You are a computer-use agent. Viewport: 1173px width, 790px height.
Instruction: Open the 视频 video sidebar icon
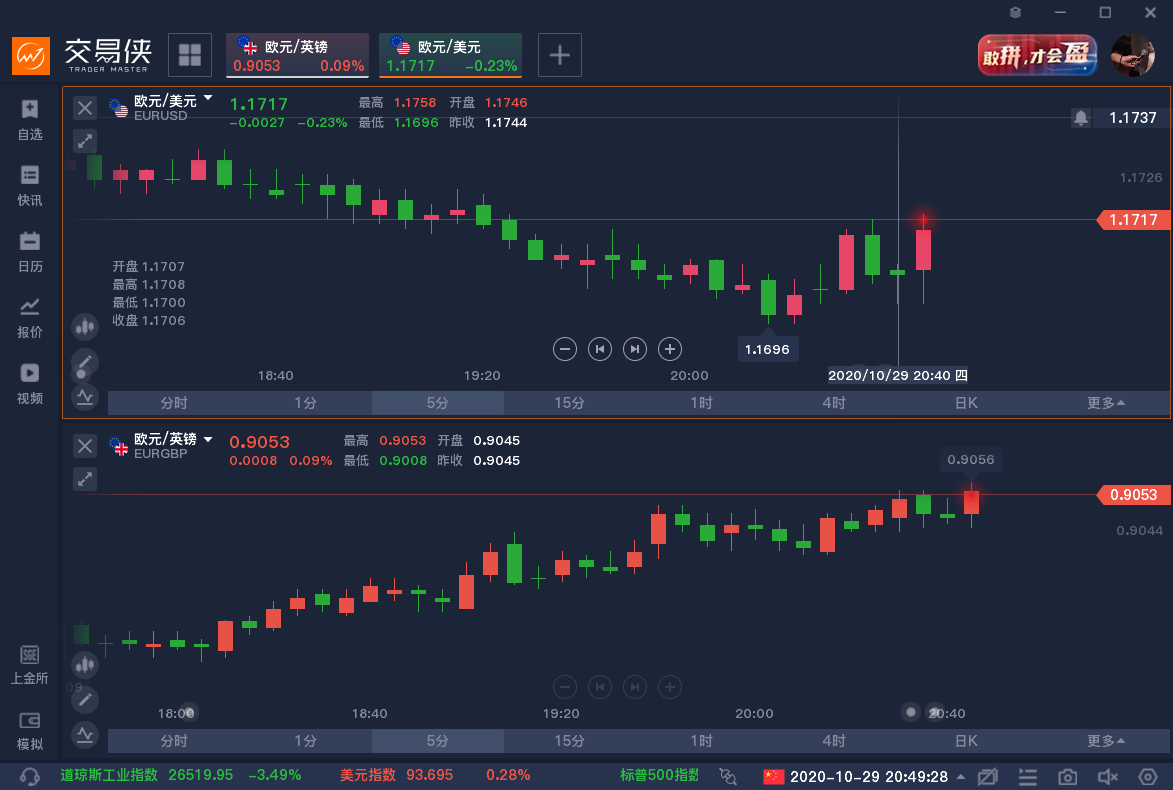[30, 383]
